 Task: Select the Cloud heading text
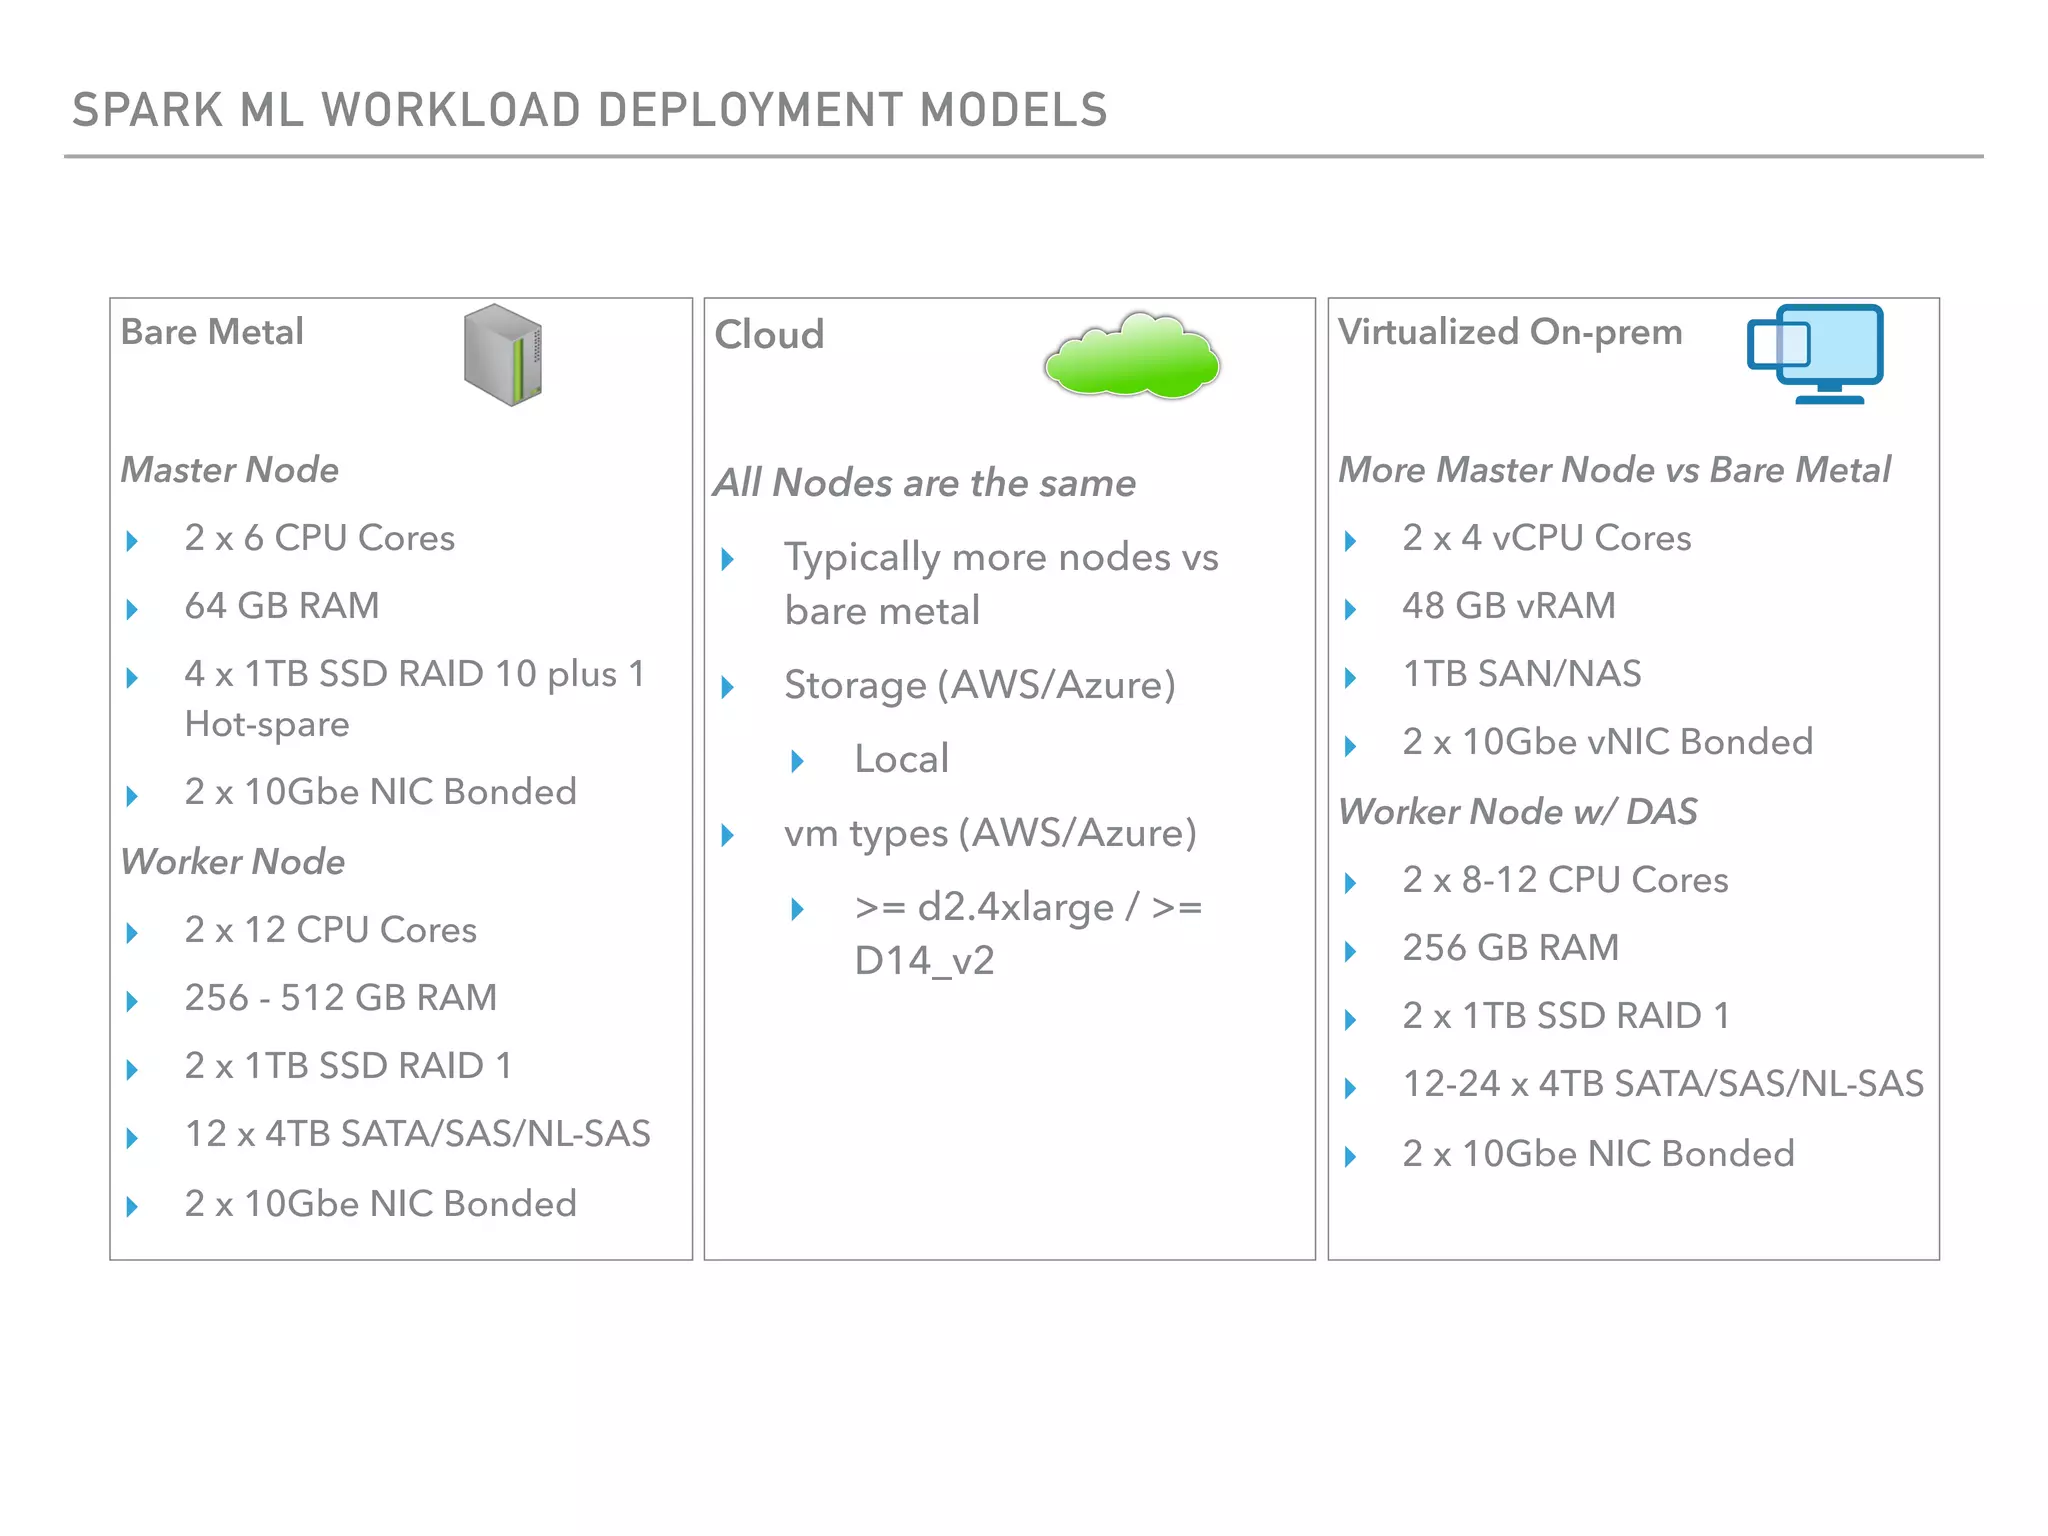pos(769,335)
